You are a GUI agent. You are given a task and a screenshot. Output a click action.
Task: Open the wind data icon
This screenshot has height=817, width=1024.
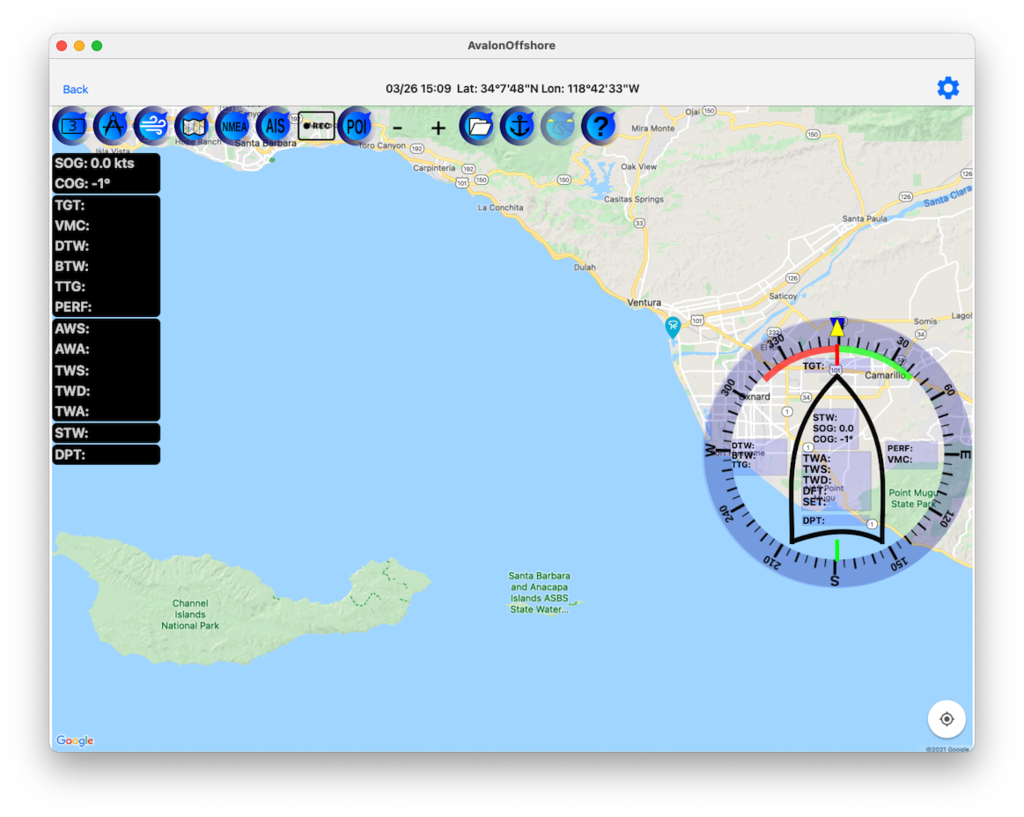tap(153, 125)
